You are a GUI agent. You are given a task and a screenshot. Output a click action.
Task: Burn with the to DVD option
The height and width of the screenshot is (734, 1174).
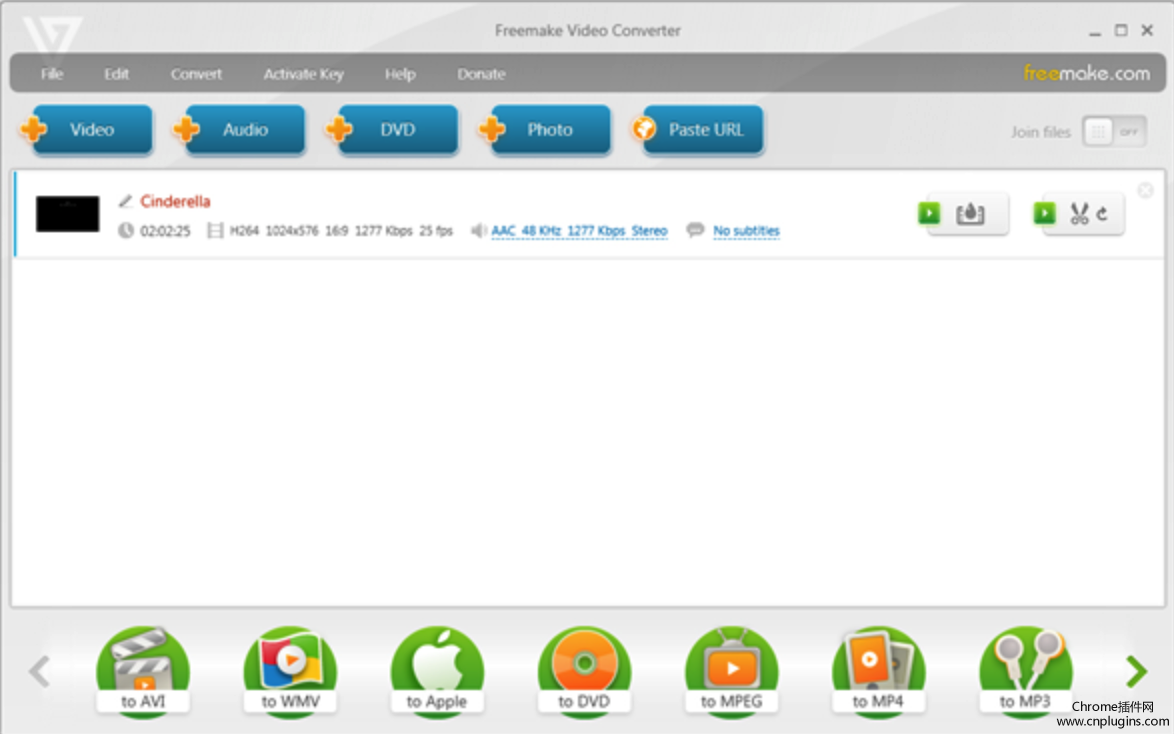584,672
